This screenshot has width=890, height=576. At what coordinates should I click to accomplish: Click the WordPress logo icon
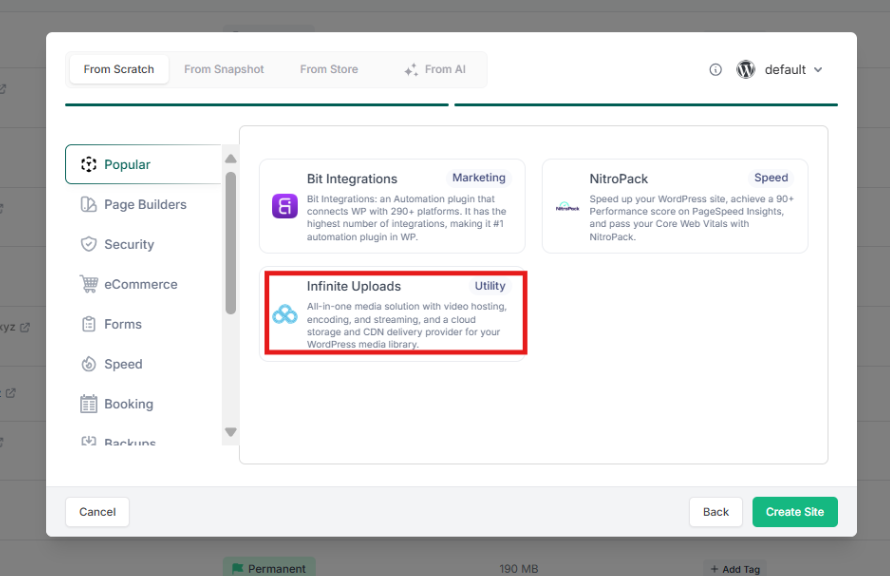(745, 69)
